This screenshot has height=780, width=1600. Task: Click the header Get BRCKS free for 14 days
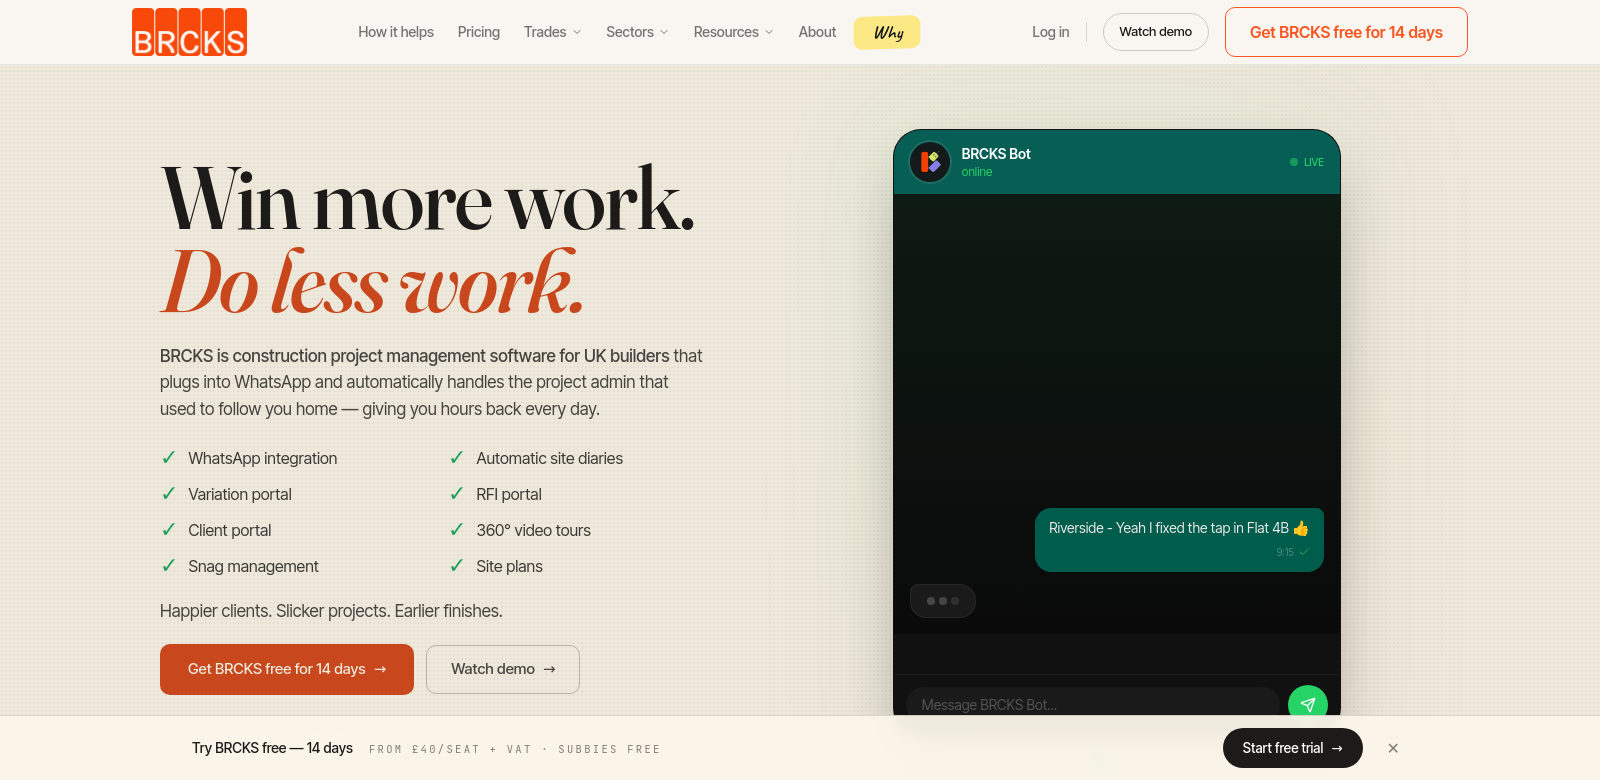1346,32
